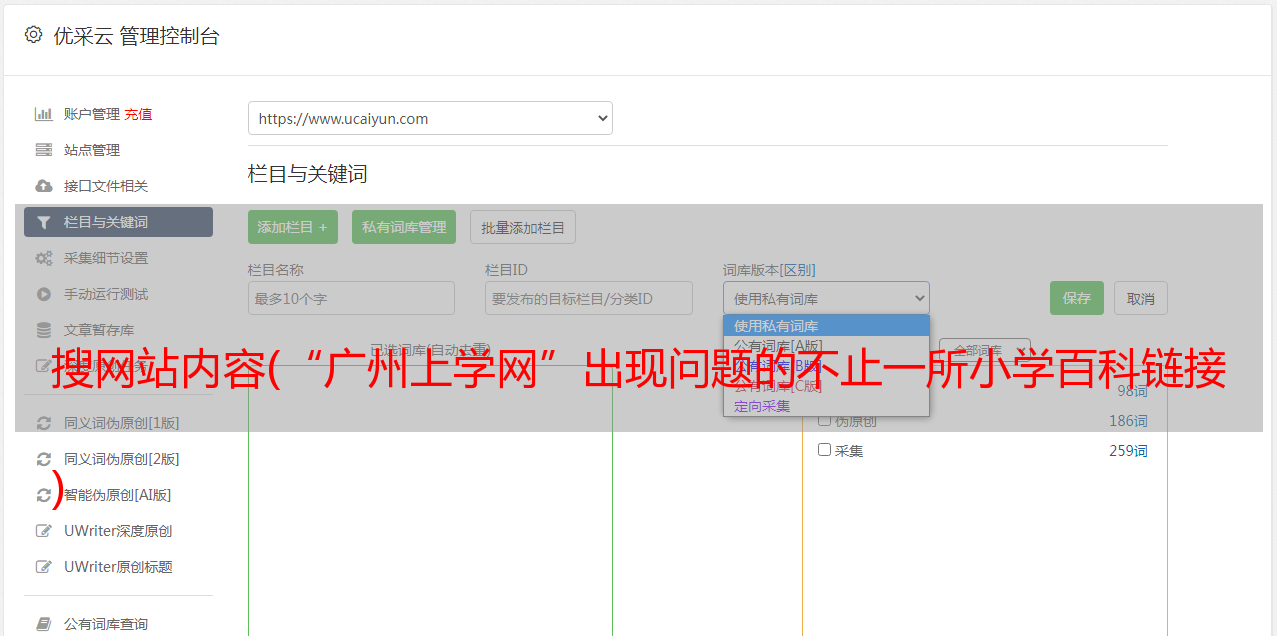Tick the 伪原创 checkbox
Image resolution: width=1277 pixels, height=636 pixels.
[825, 420]
